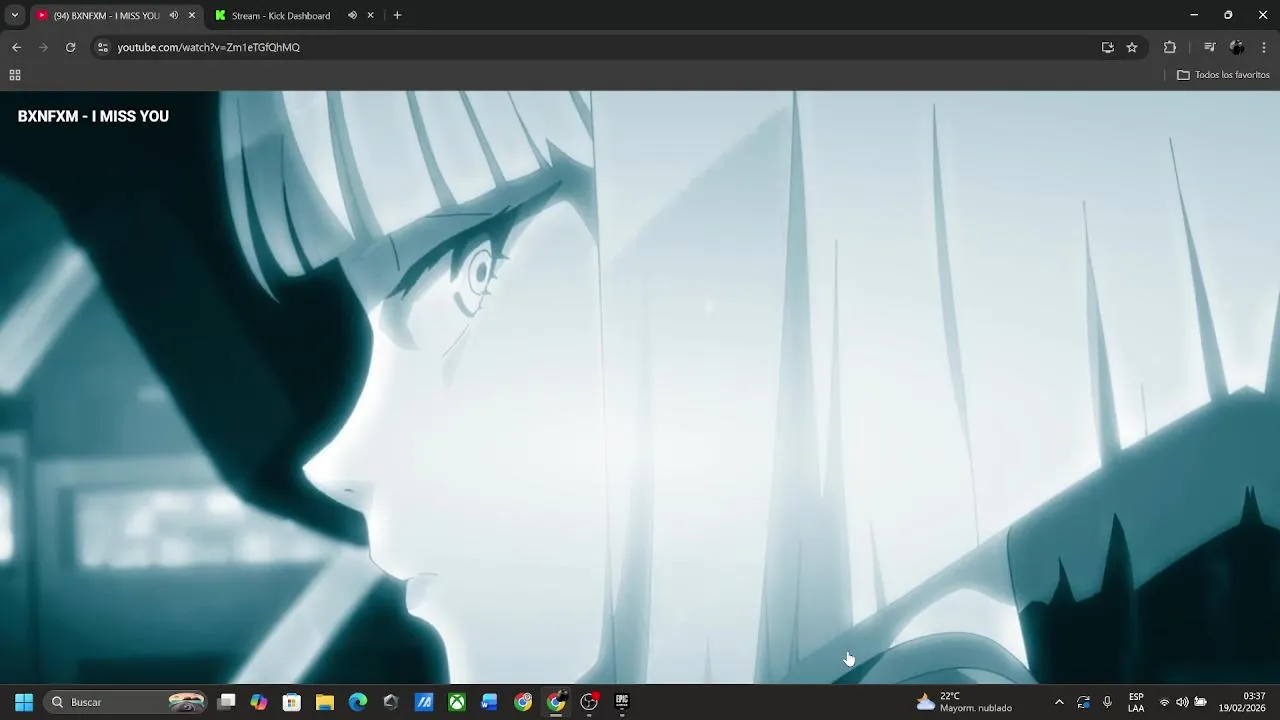Reload the YouTube page
This screenshot has height=720, width=1280.
pos(70,47)
